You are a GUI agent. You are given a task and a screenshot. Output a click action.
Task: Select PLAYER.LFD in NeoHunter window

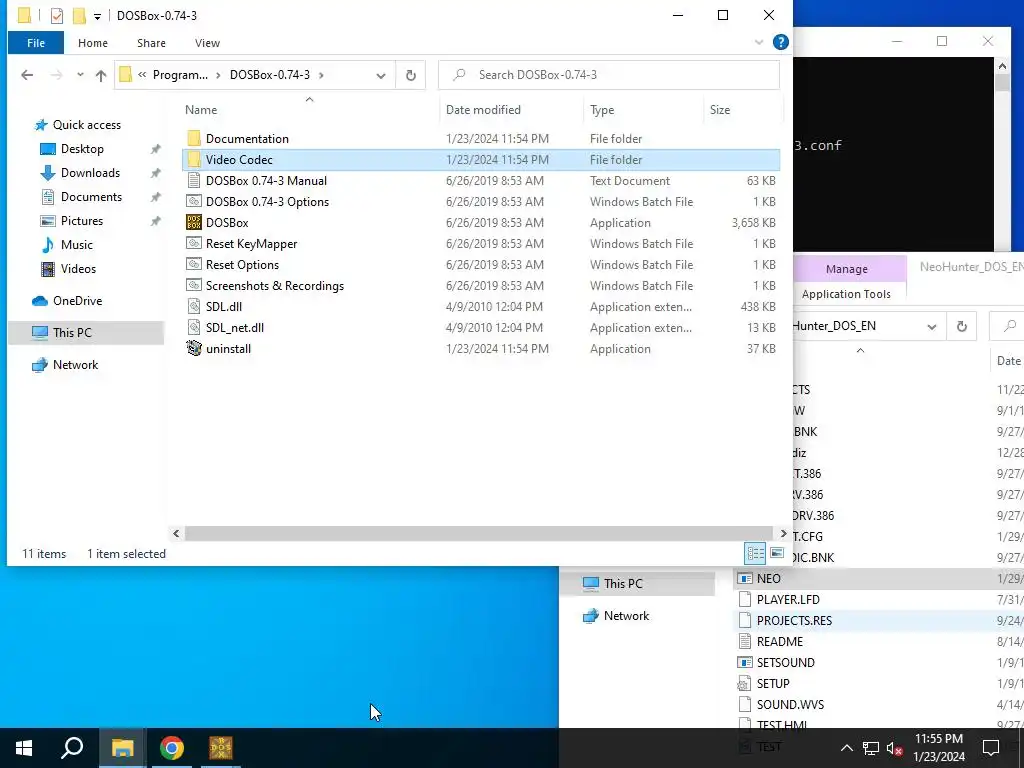(x=788, y=600)
